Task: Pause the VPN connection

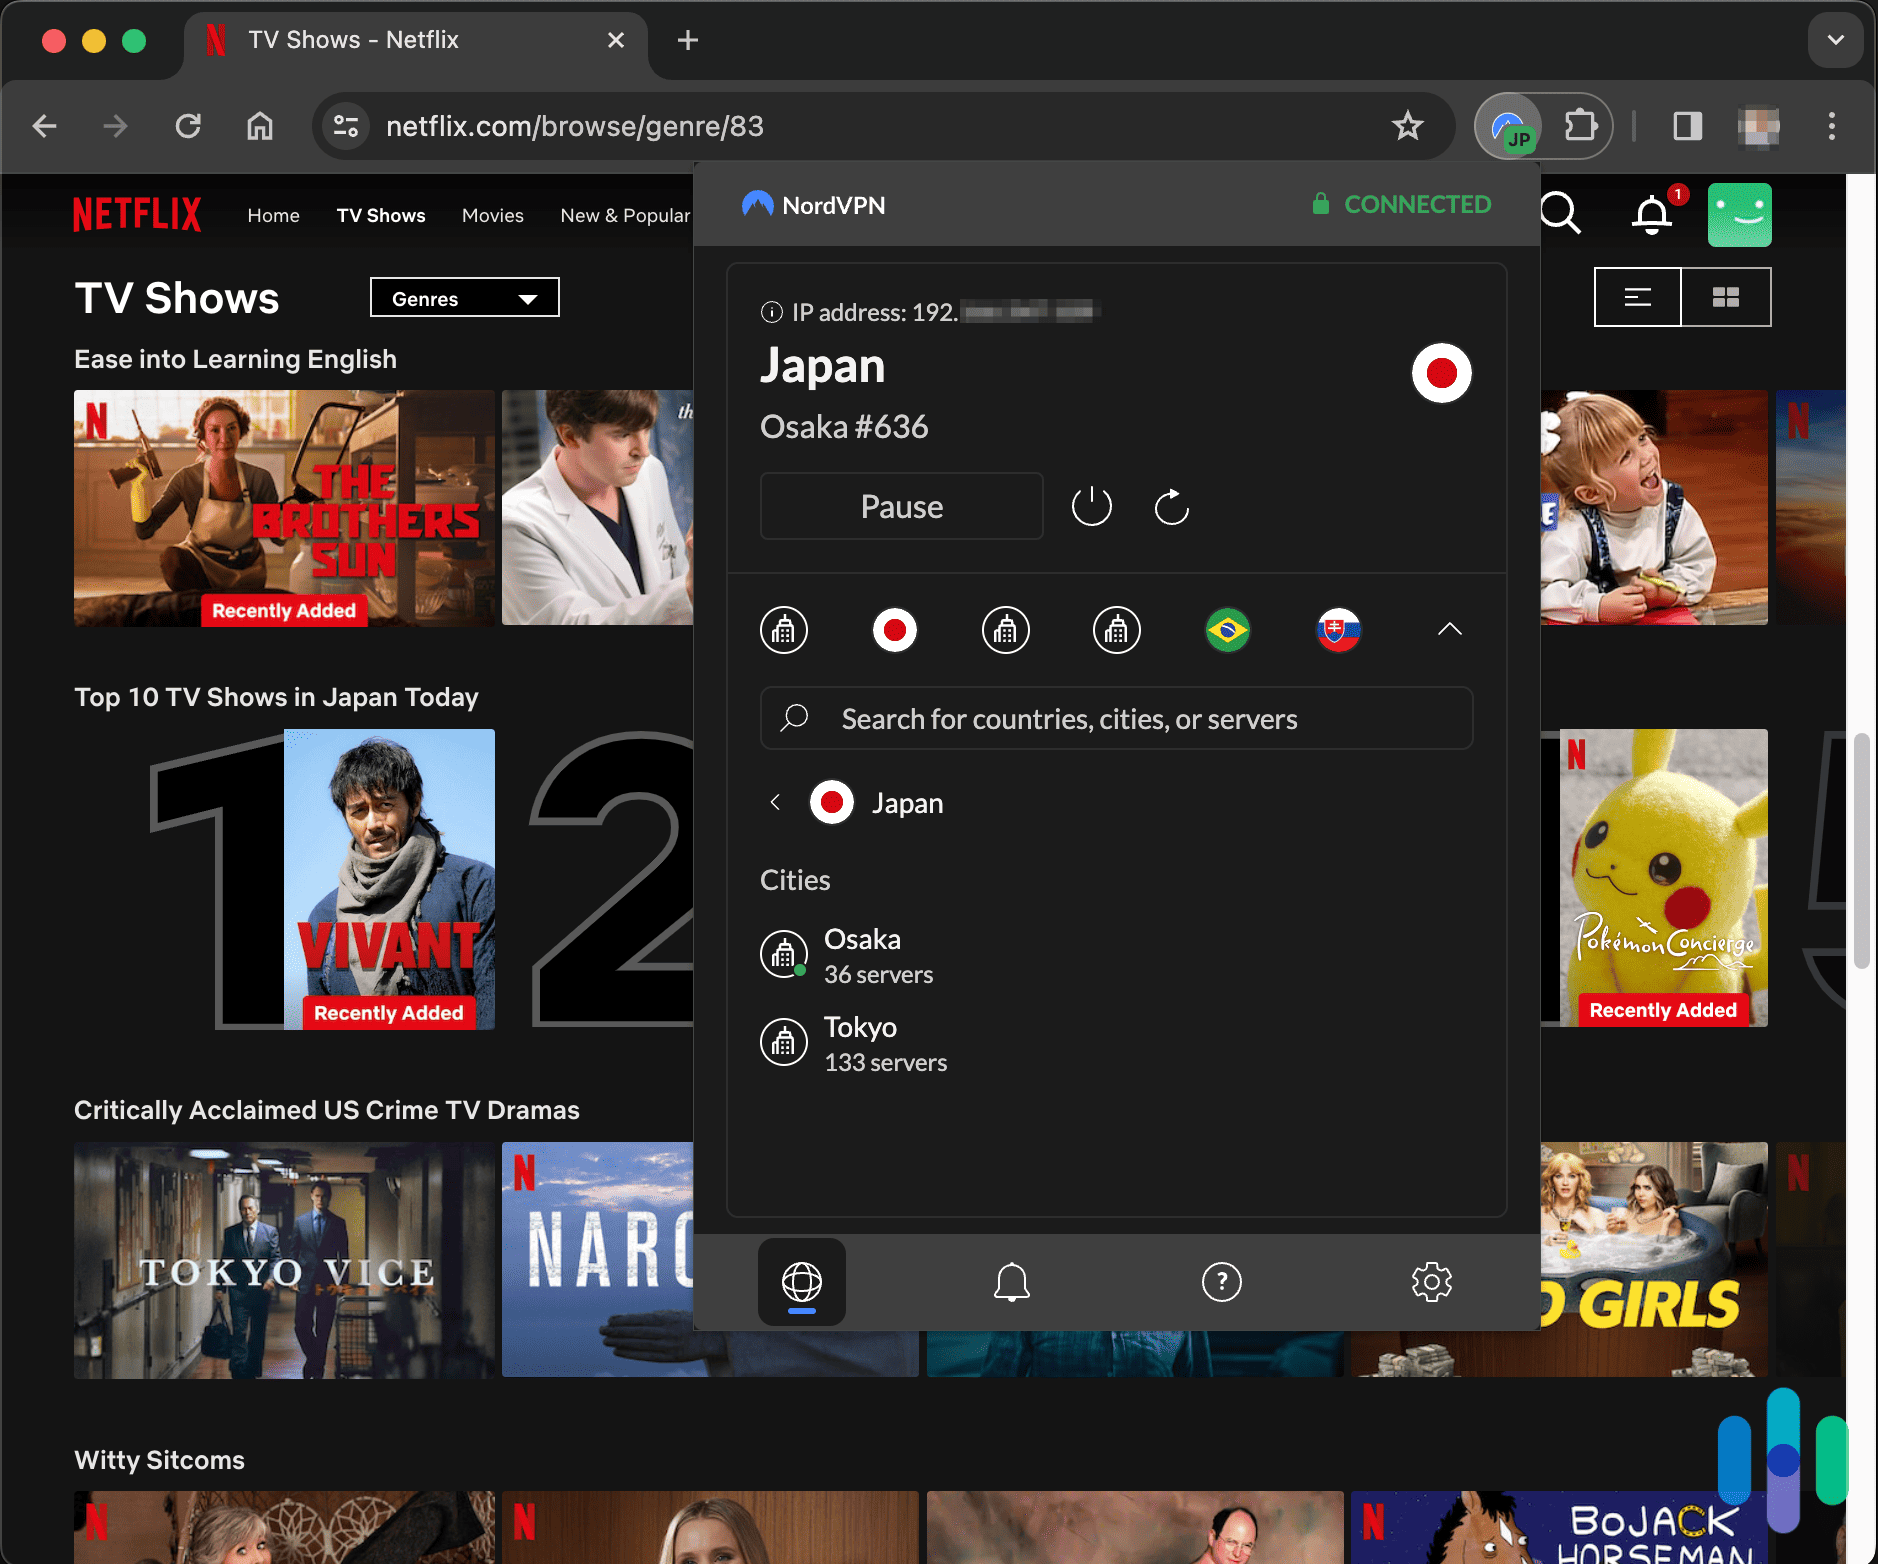Action: (x=901, y=506)
